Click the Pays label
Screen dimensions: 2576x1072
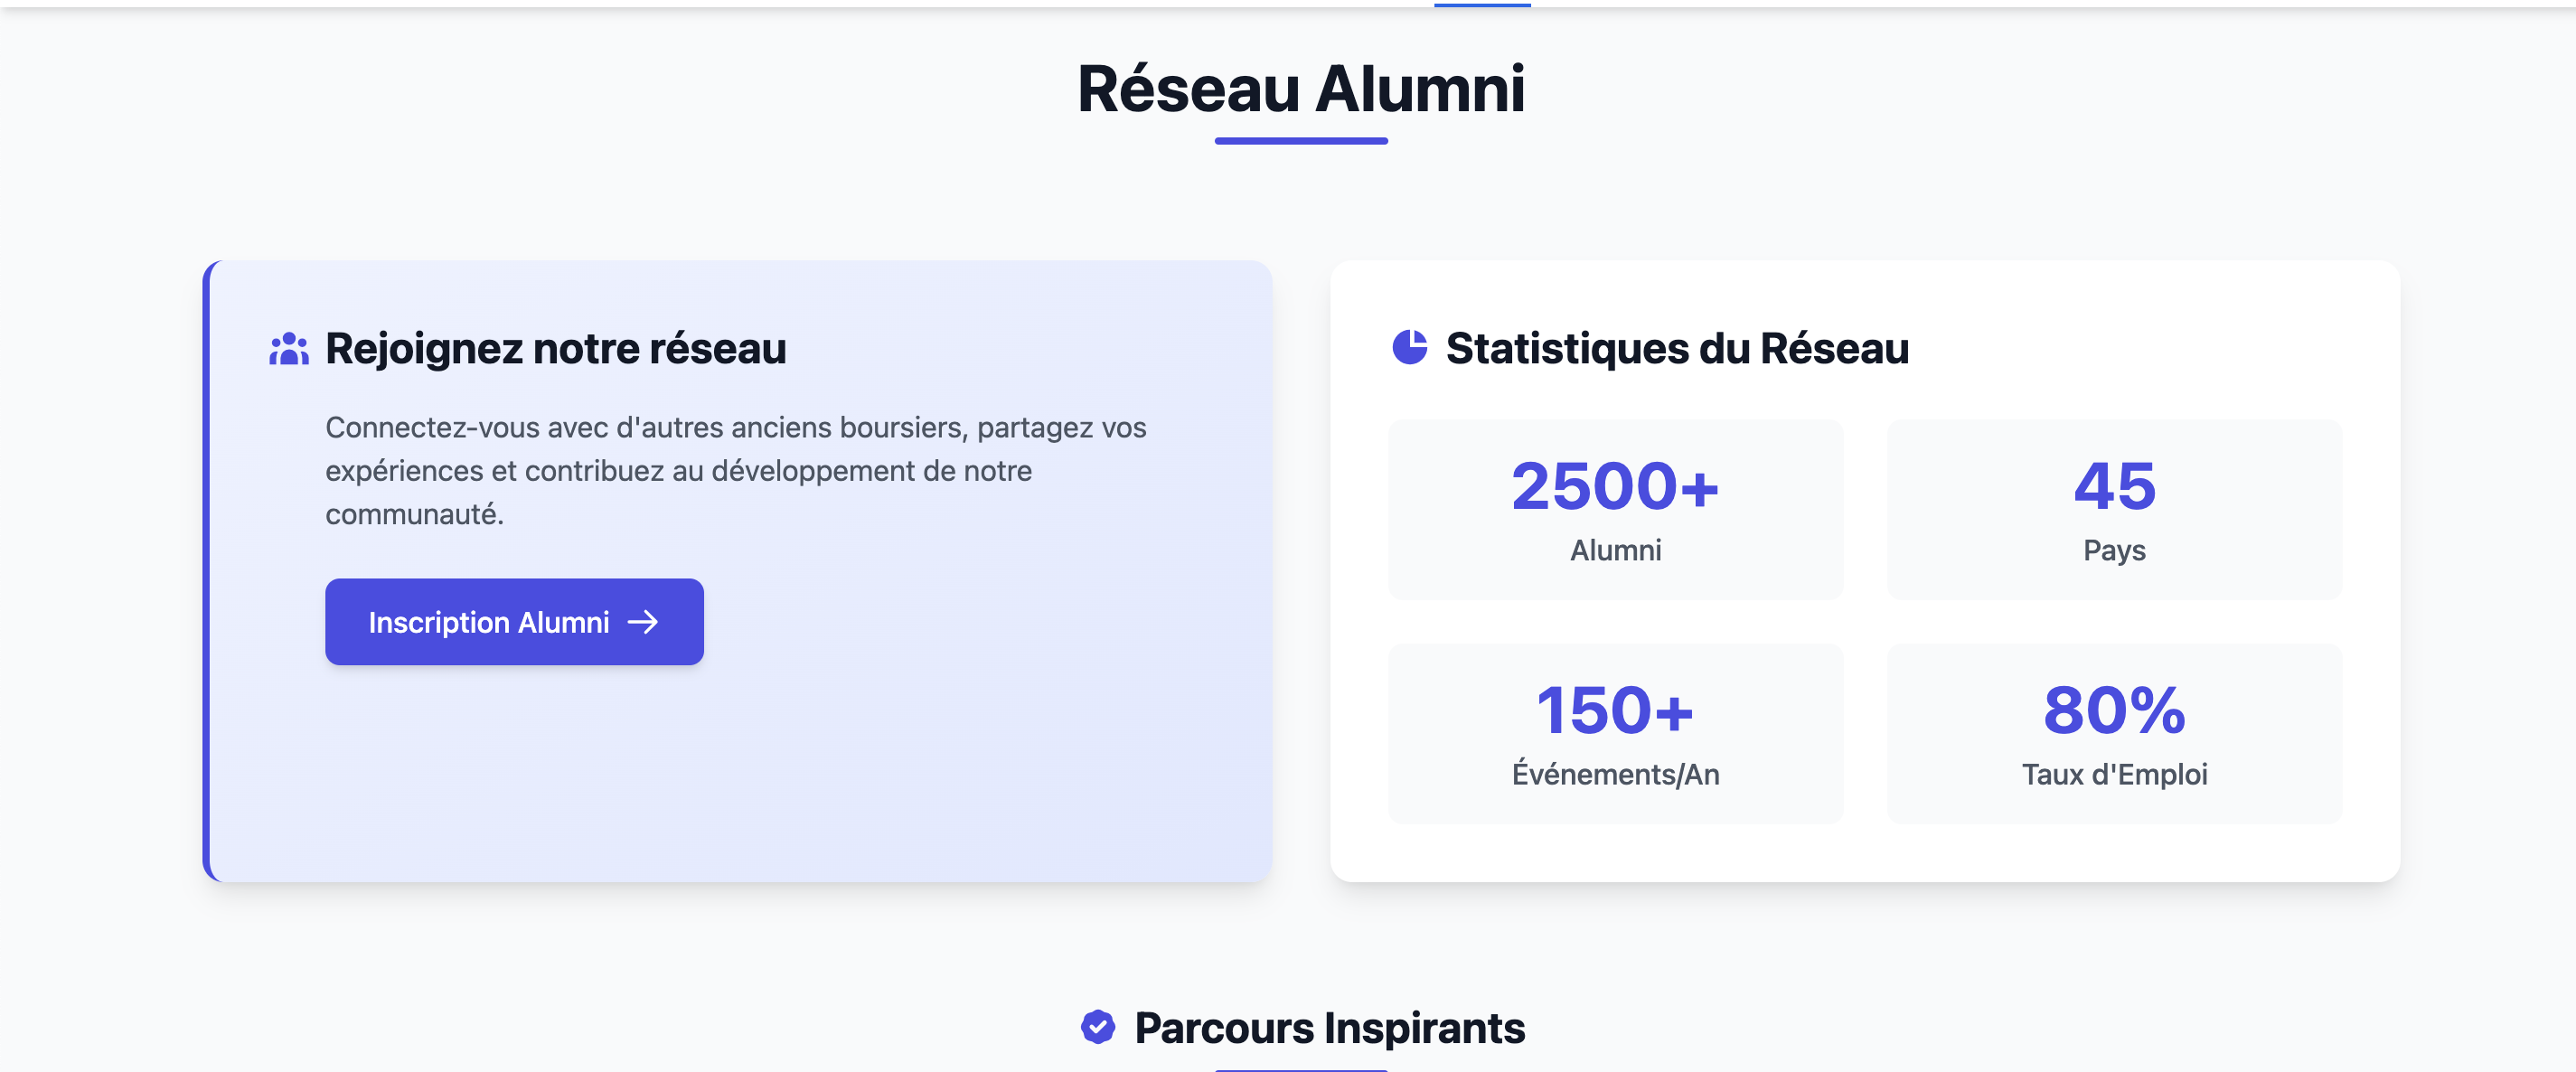click(x=2114, y=550)
